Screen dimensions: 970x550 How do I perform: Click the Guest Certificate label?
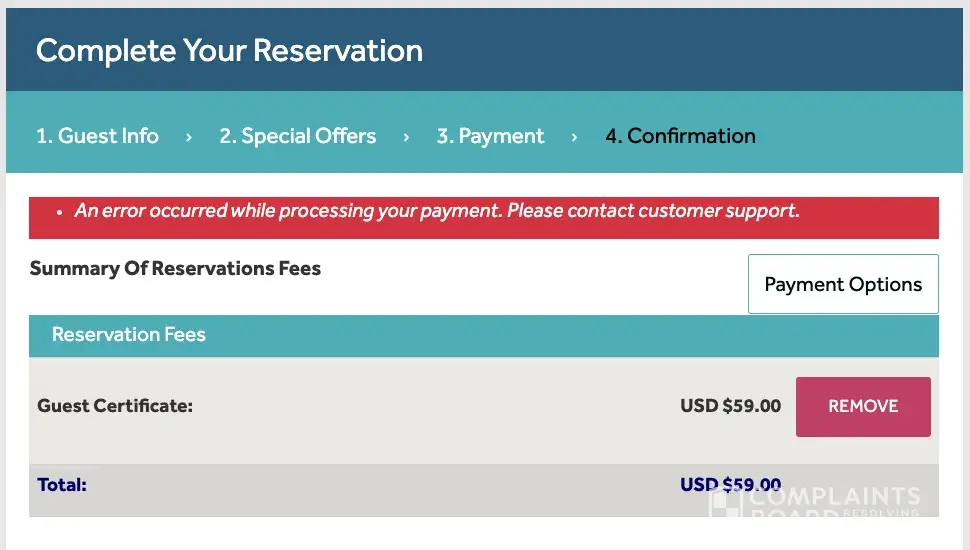point(115,406)
